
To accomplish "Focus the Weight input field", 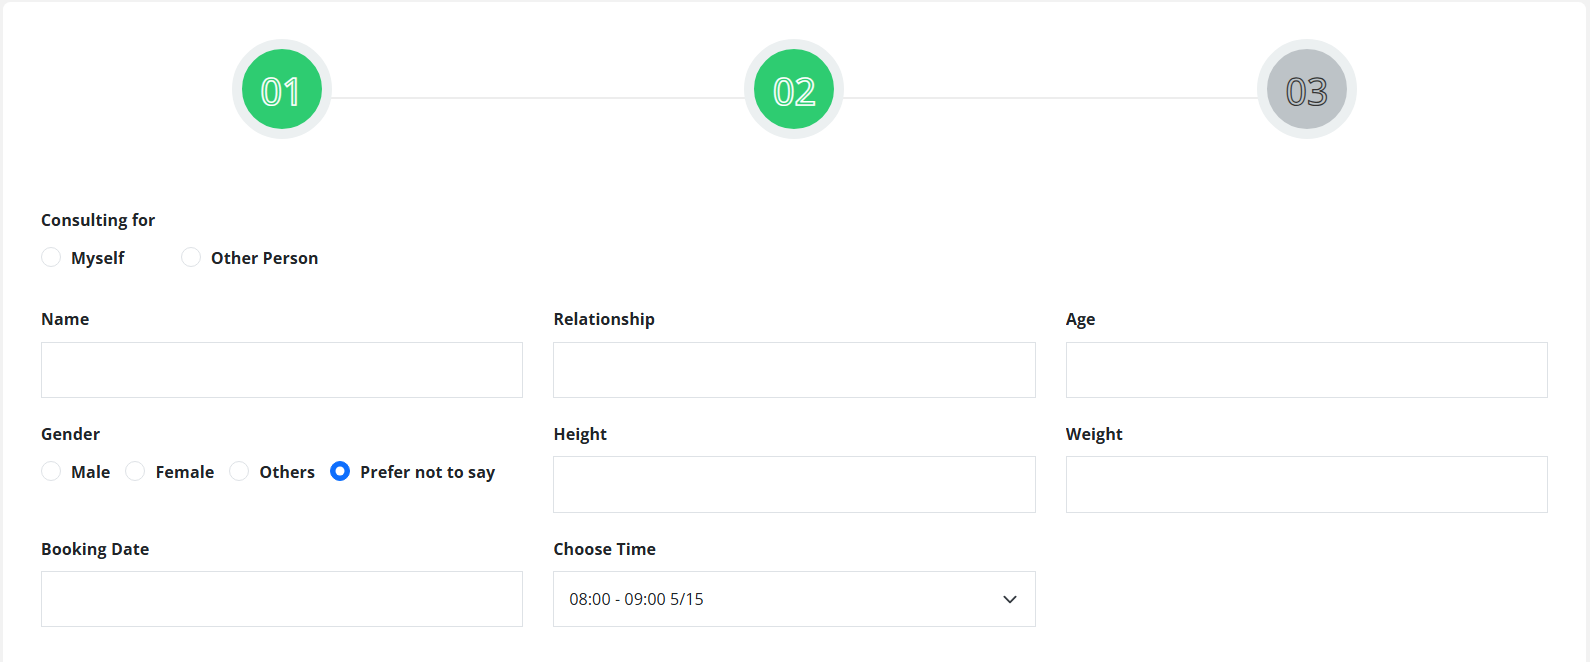I will coord(1306,485).
